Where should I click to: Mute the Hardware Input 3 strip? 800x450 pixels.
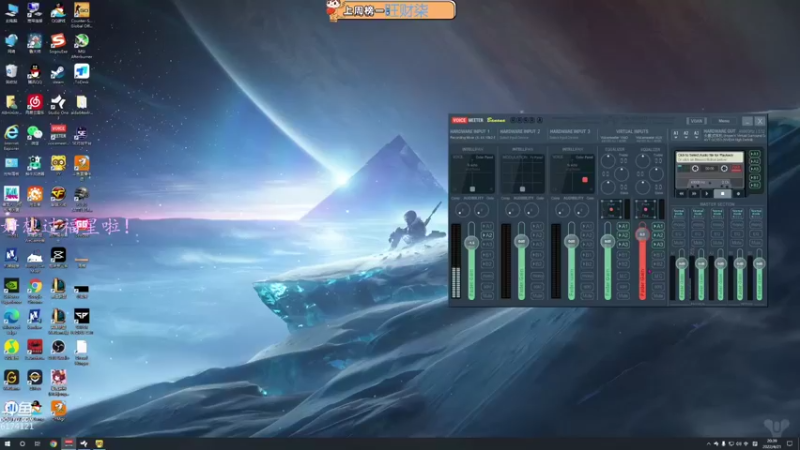click(x=587, y=295)
